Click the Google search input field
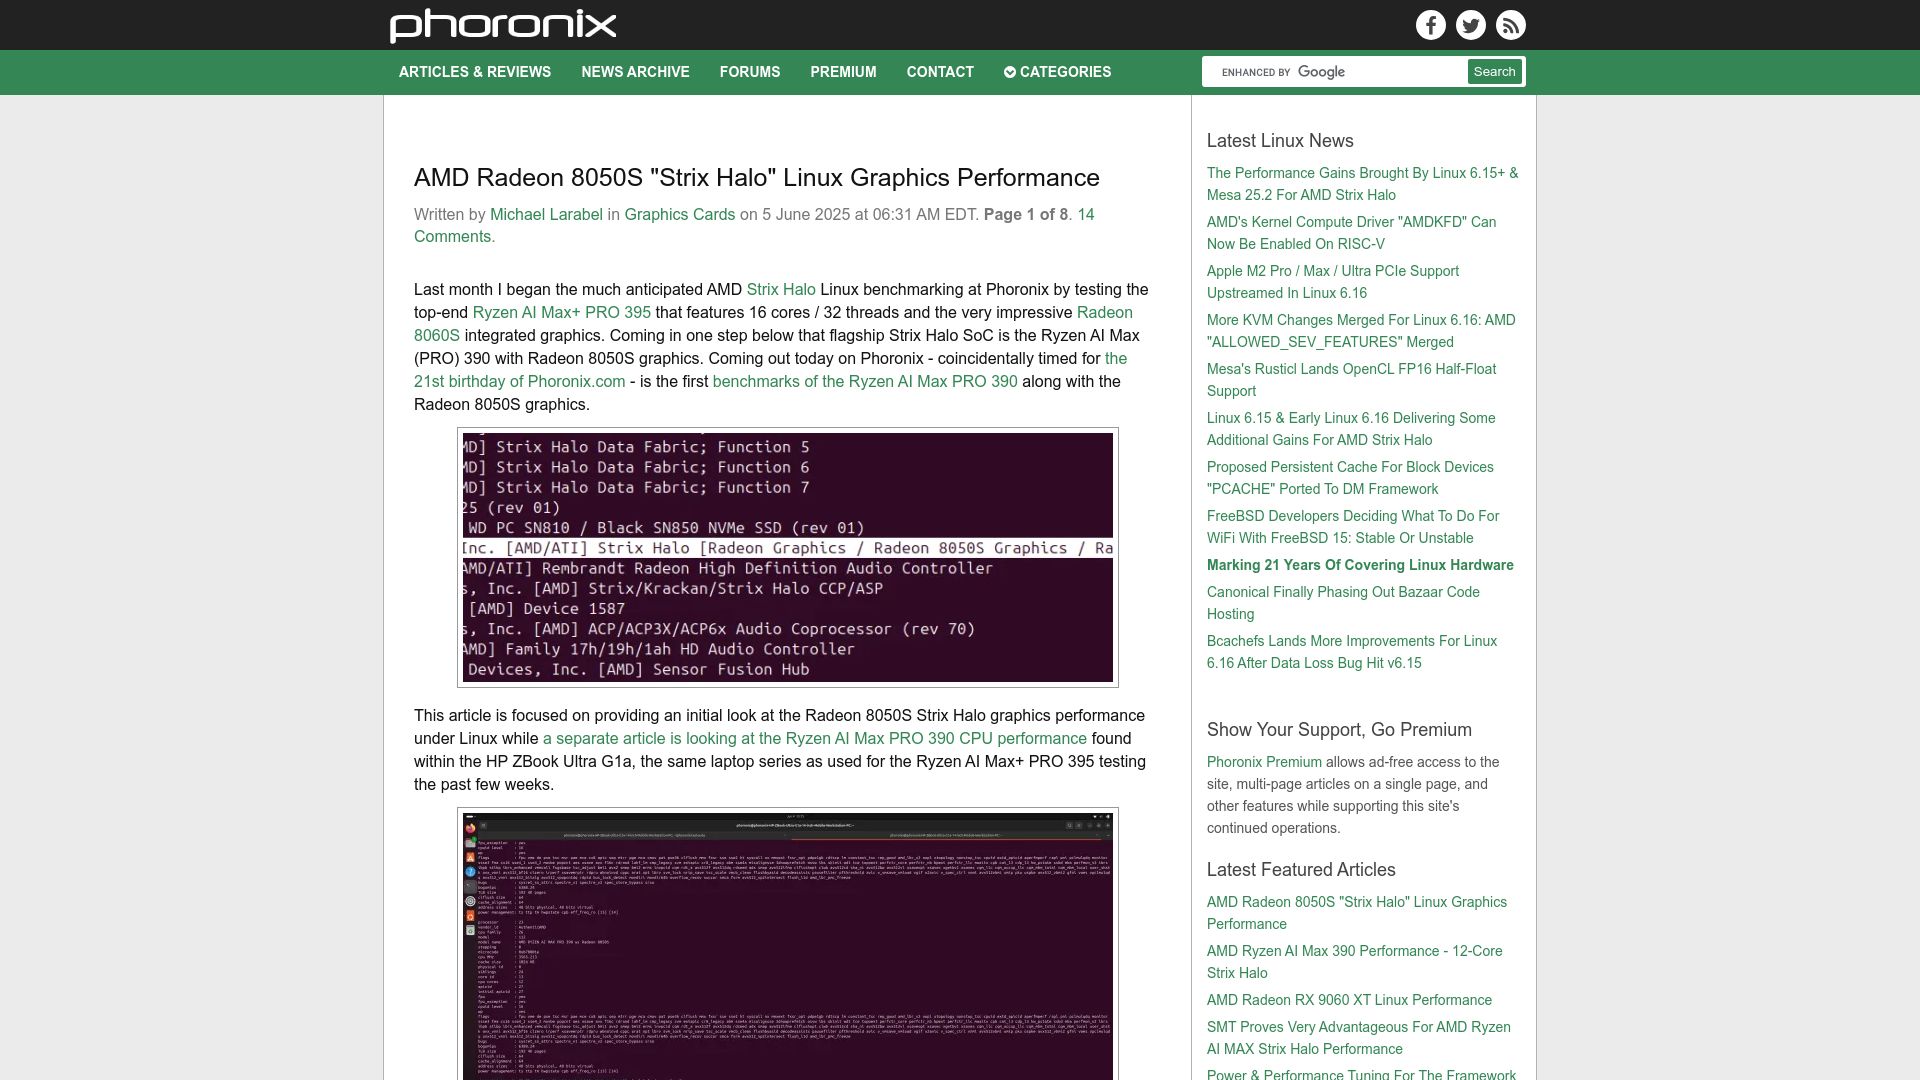The width and height of the screenshot is (1920, 1080). pyautogui.click(x=1336, y=72)
